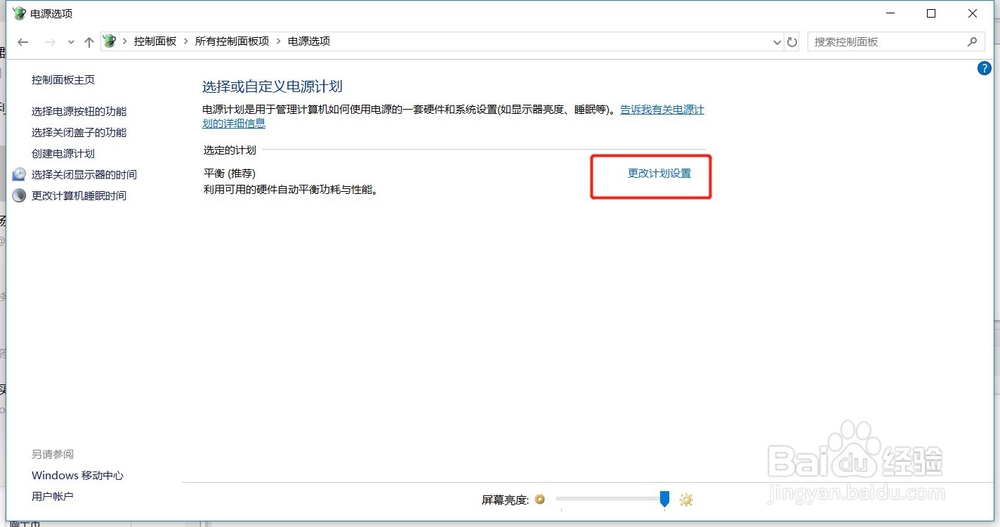The width and height of the screenshot is (1000, 527).
Task: Go up one level with up arrow
Action: pos(89,42)
